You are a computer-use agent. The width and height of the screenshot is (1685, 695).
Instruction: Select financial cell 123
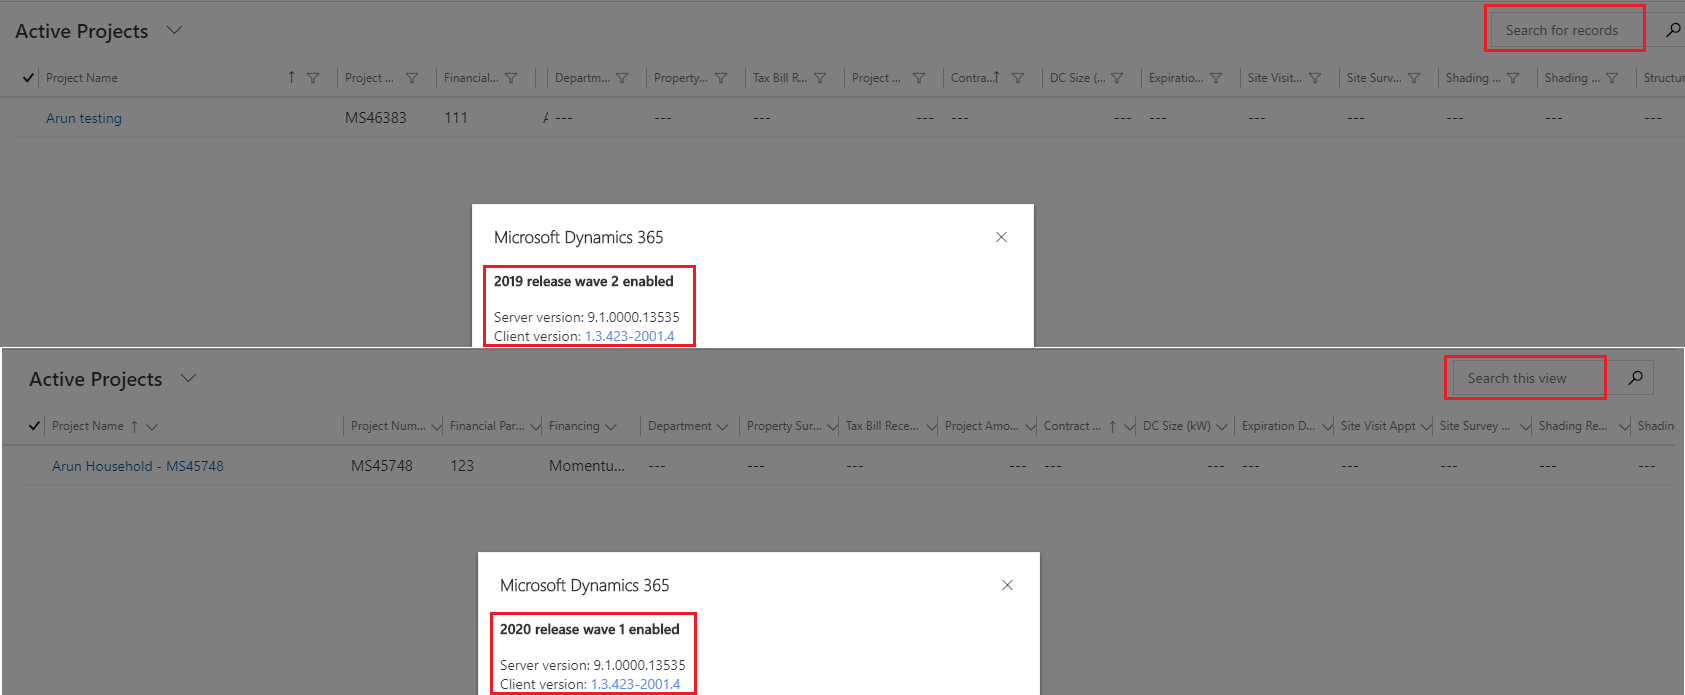click(x=462, y=466)
